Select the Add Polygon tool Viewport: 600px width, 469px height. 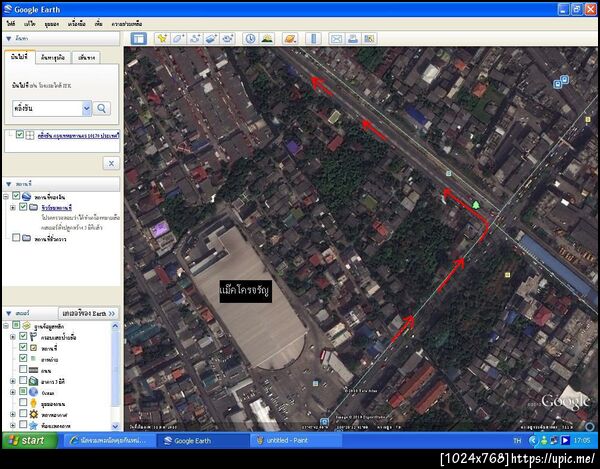pos(178,39)
